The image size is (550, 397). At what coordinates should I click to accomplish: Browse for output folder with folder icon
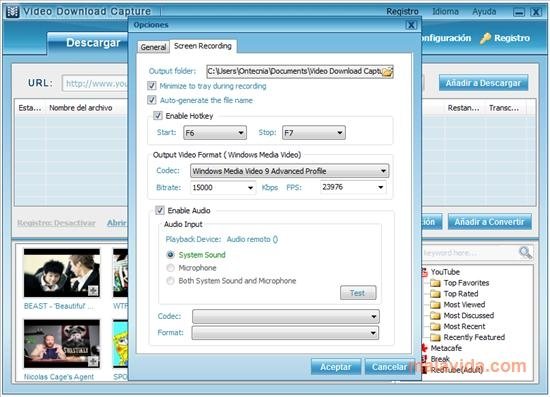387,72
